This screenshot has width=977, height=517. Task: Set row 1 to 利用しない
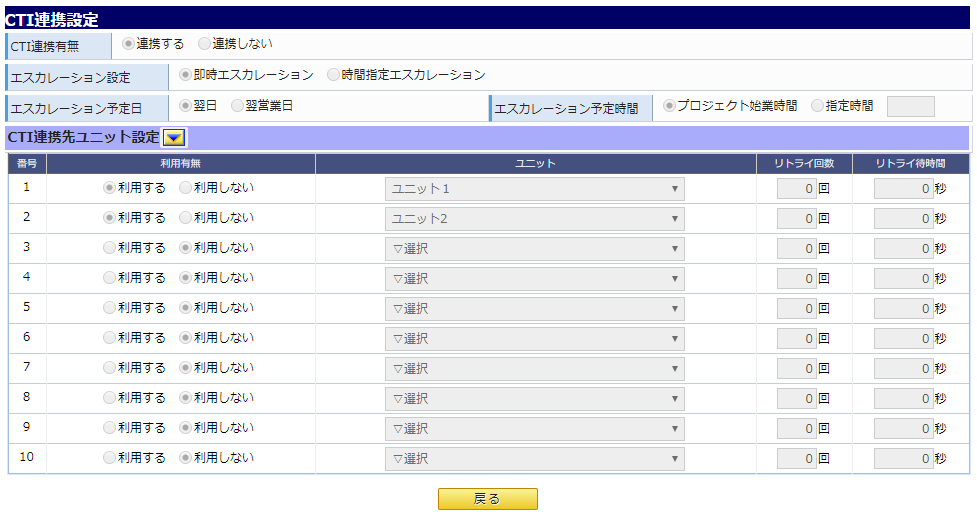[185, 187]
